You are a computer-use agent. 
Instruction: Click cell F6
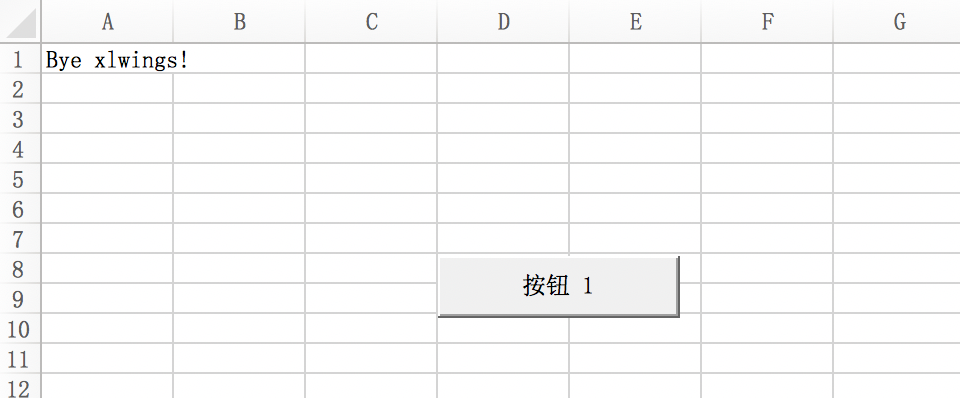pyautogui.click(x=767, y=208)
